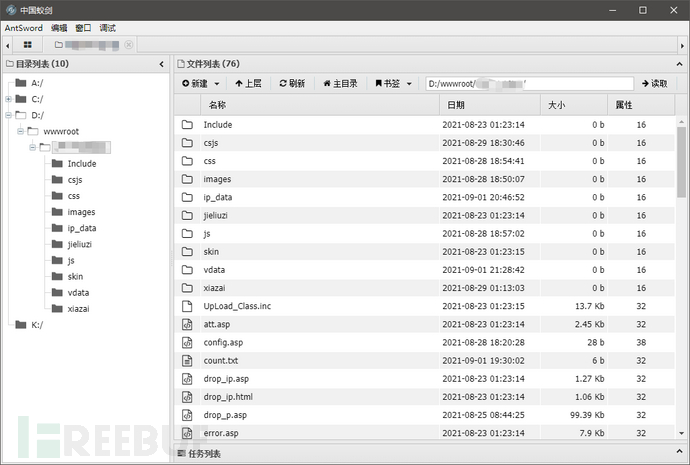690x465 pixels.
Task: Close the open shell tab
Action: pyautogui.click(x=128, y=45)
